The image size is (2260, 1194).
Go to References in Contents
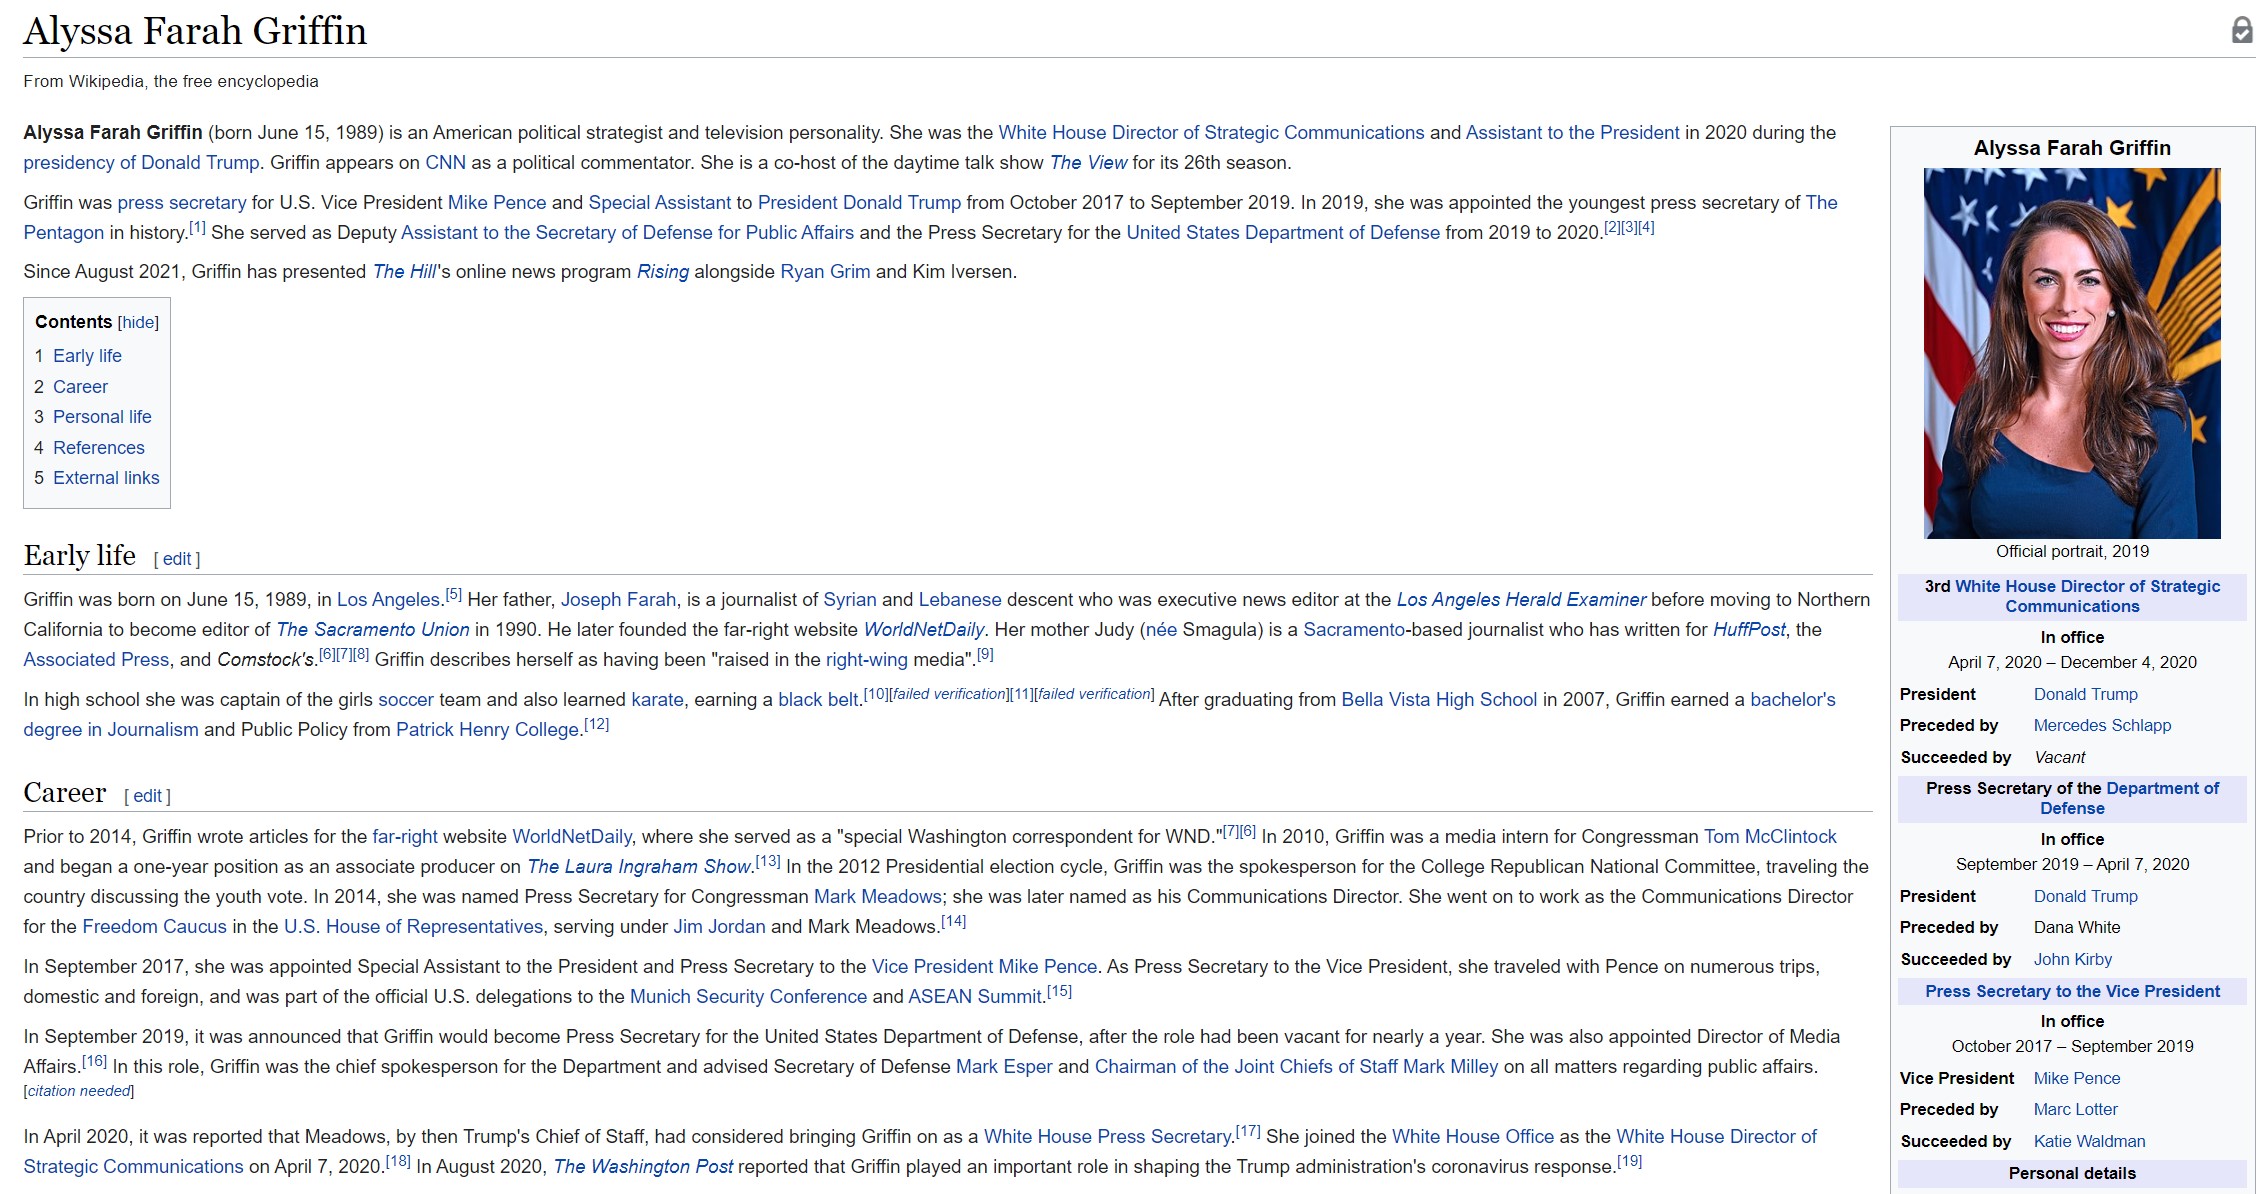tap(99, 448)
